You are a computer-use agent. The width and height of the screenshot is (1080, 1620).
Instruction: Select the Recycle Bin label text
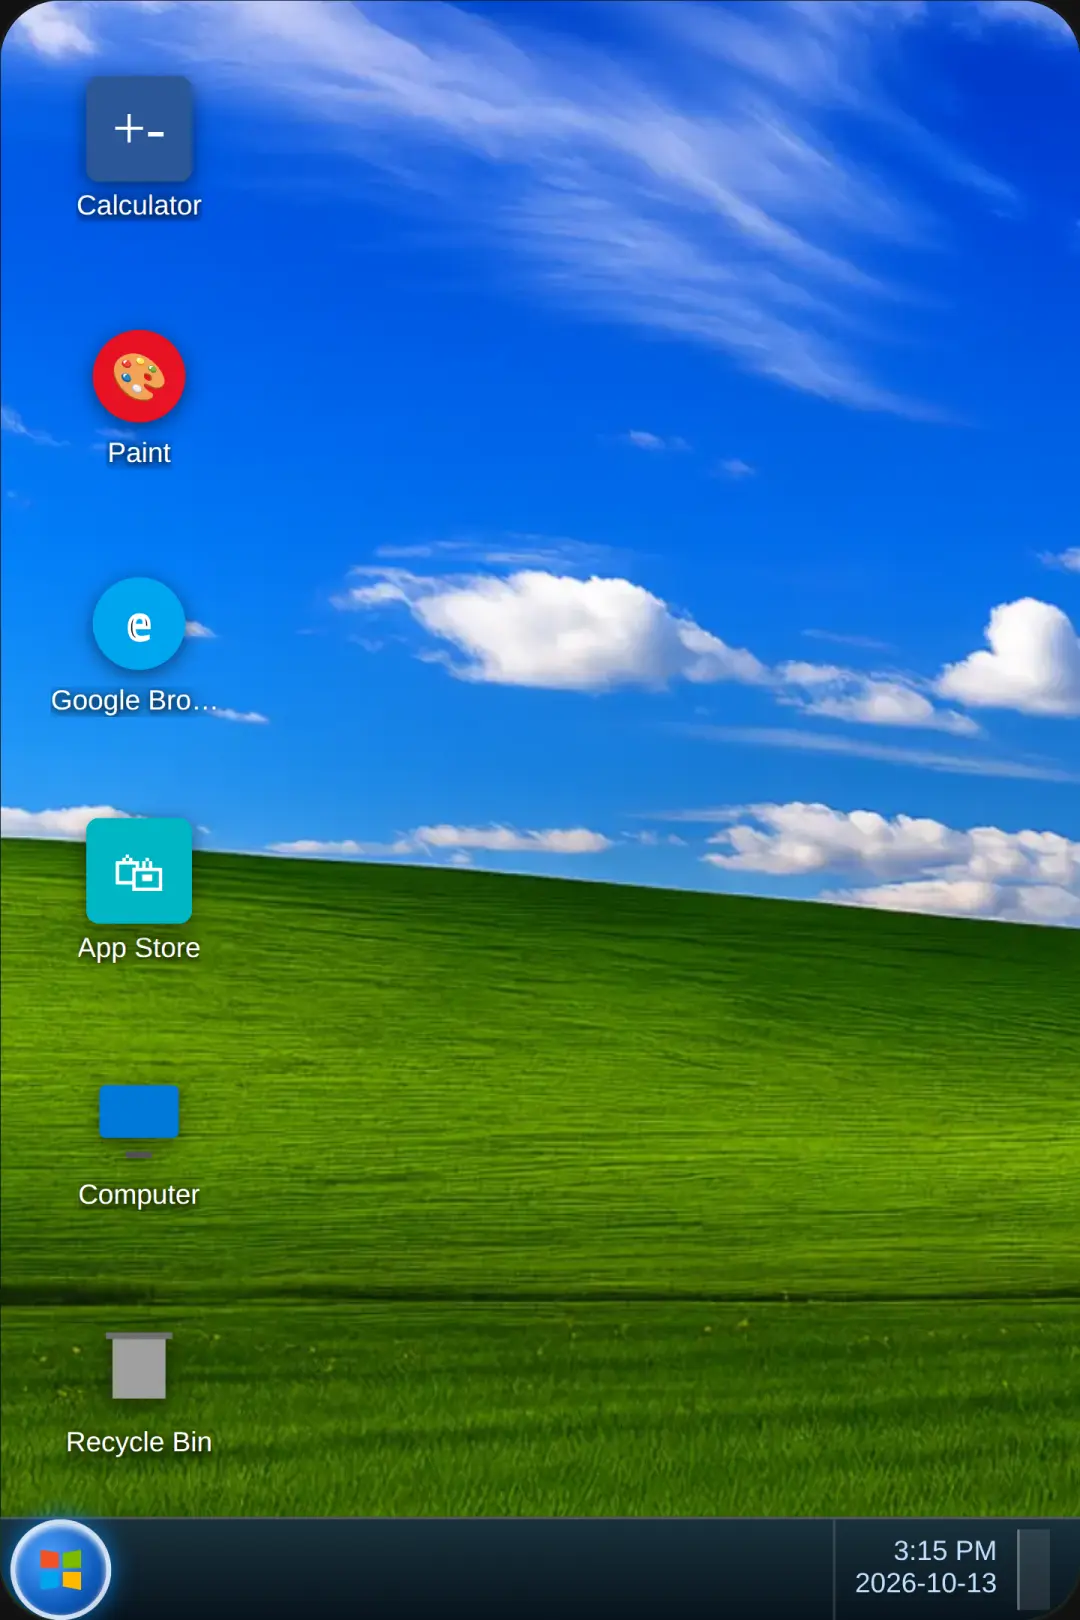[139, 1442]
